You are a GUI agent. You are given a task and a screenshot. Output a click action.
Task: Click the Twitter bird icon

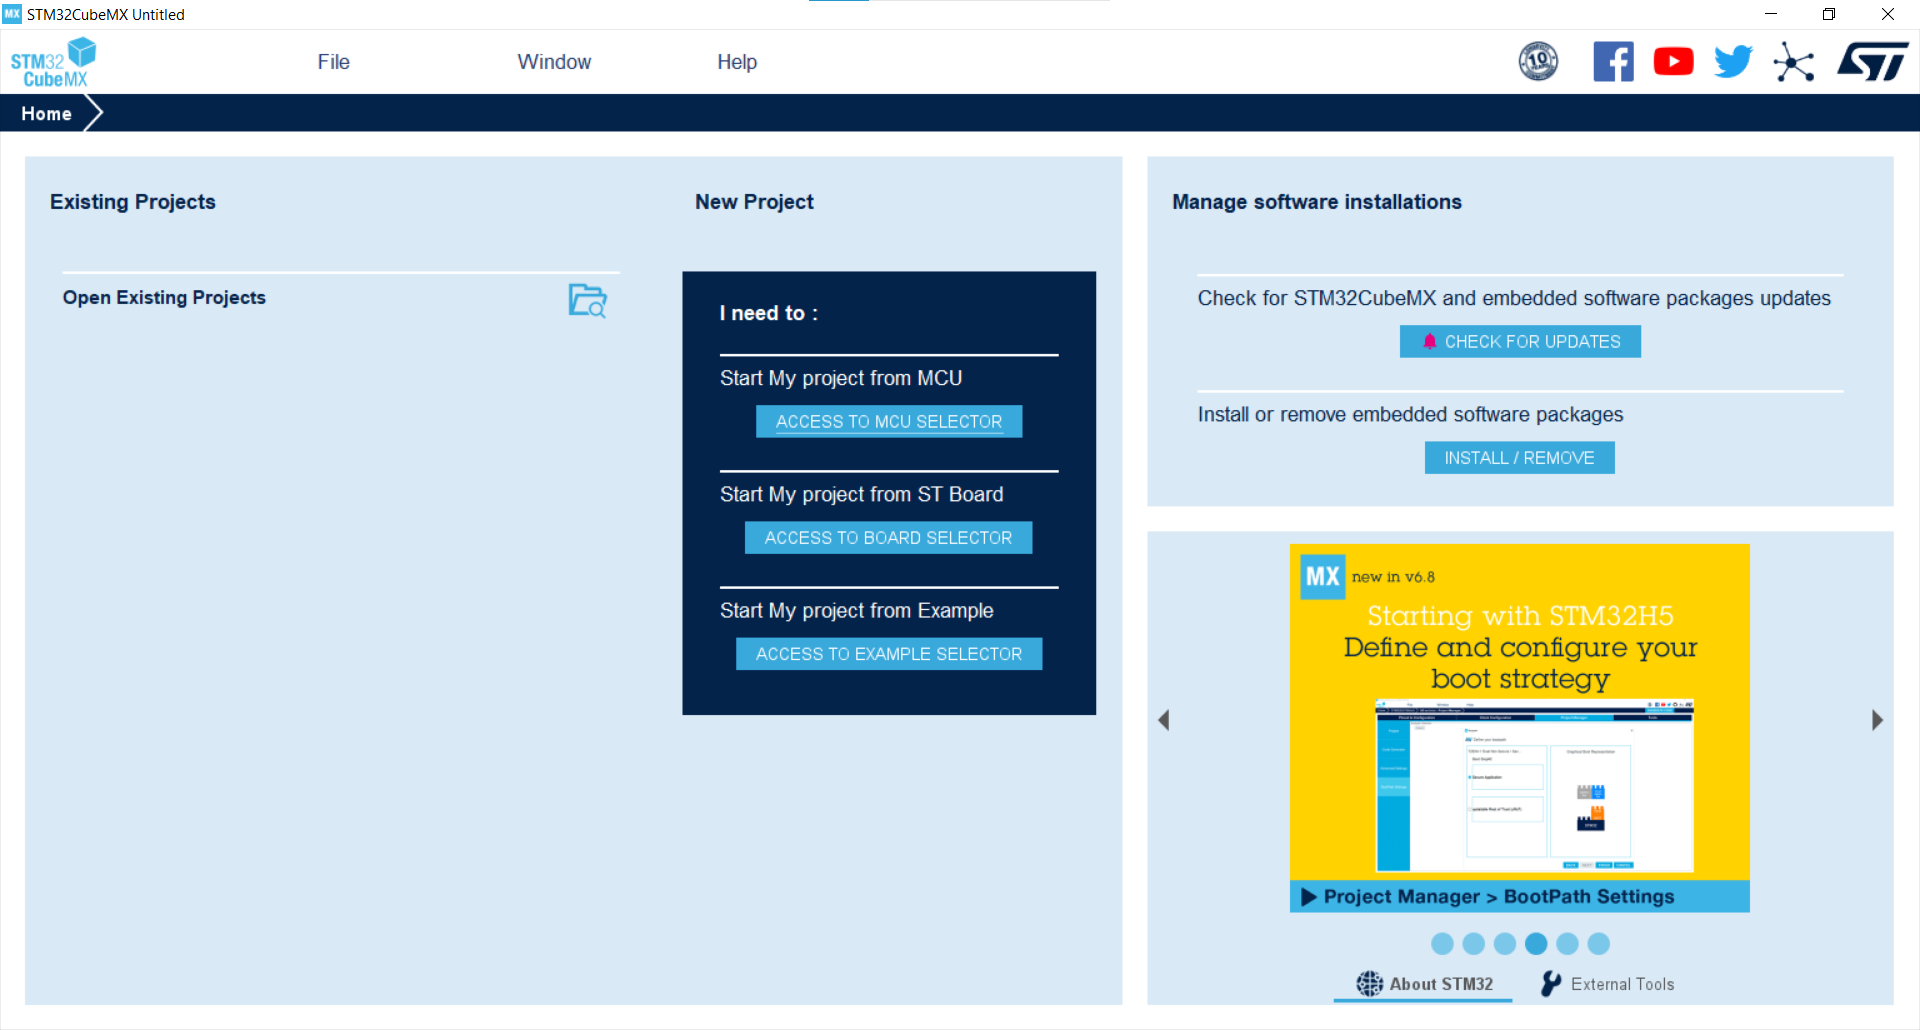click(1733, 62)
